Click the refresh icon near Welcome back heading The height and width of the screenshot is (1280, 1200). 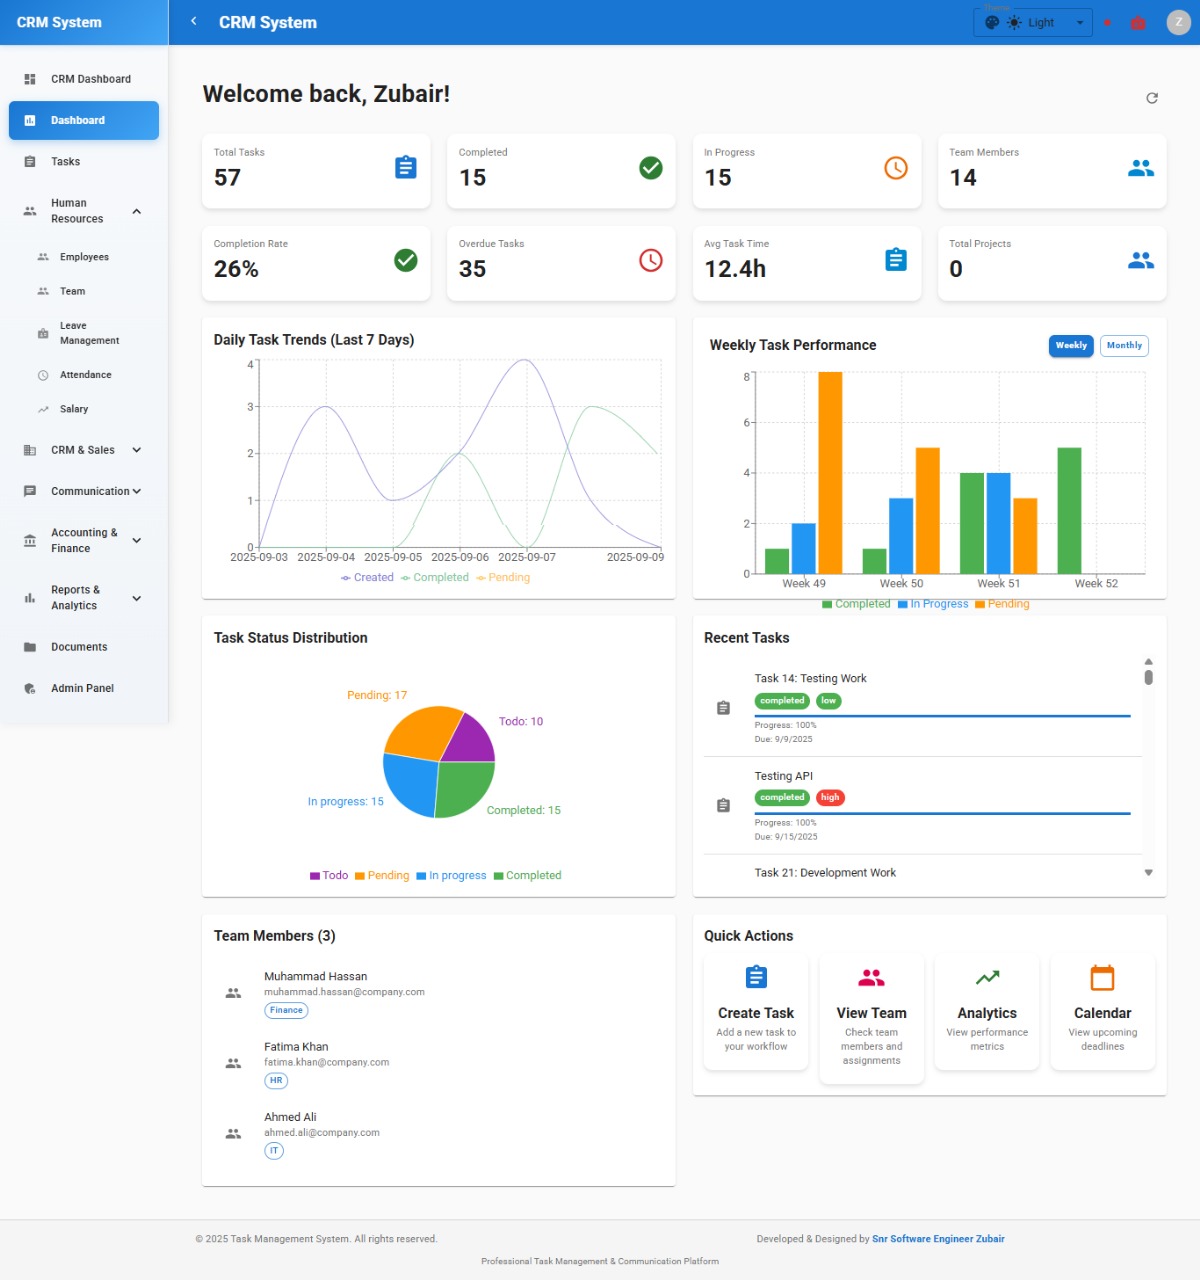coord(1152,98)
